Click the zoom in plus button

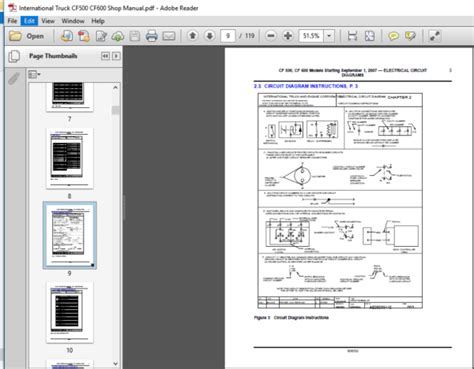point(288,36)
